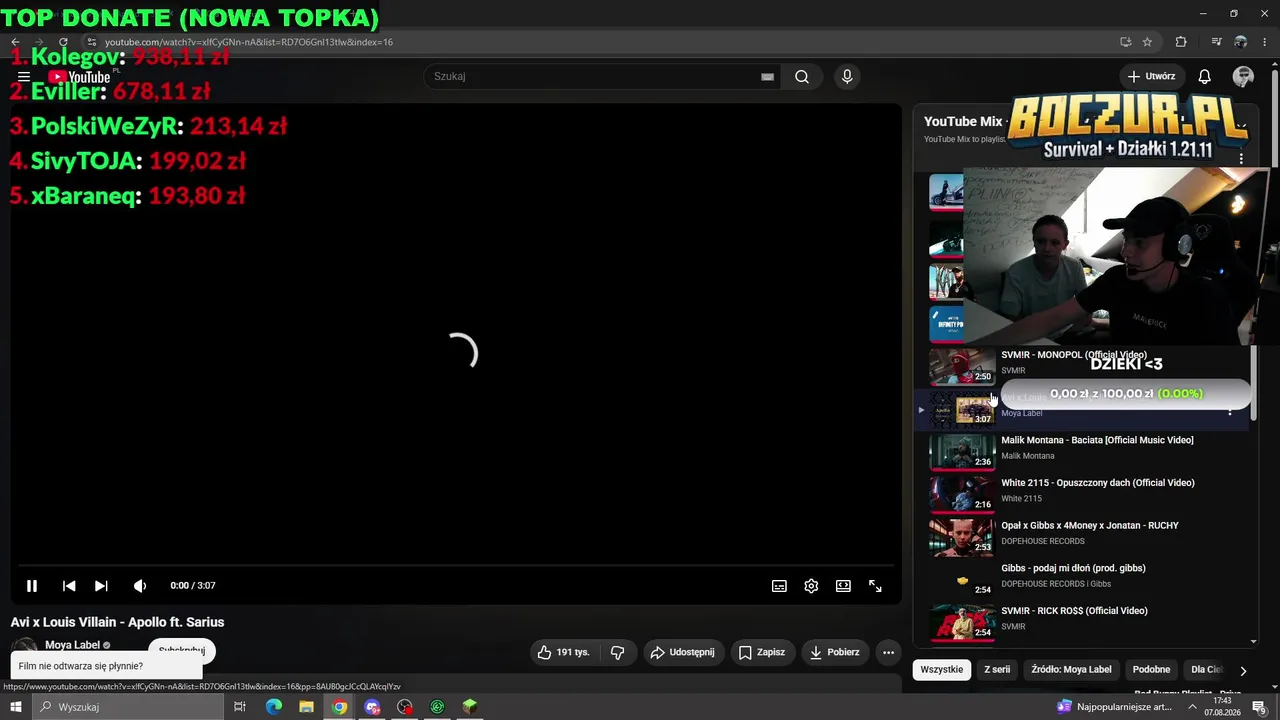Open Task View on the taskbar
The image size is (1280, 720).
coord(240,707)
